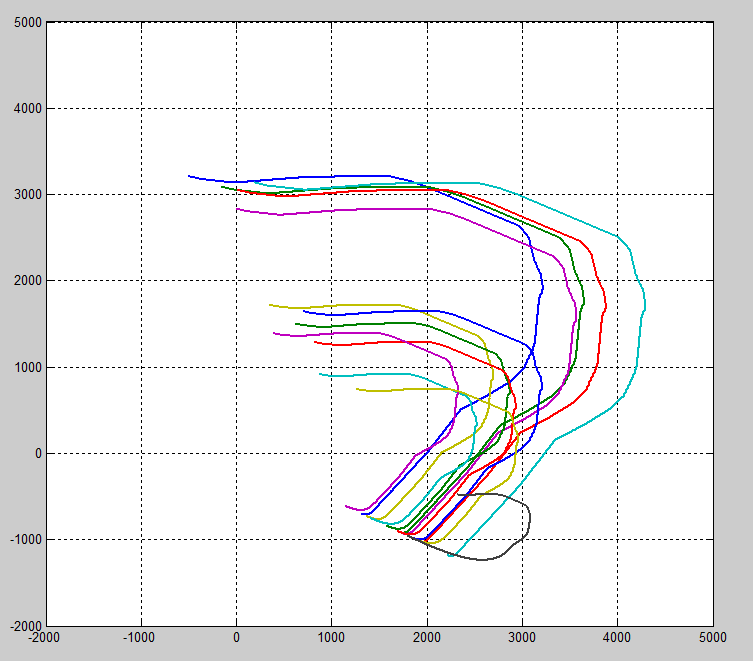
Task: Click the y-axis tick label 4000
Action: (25, 109)
